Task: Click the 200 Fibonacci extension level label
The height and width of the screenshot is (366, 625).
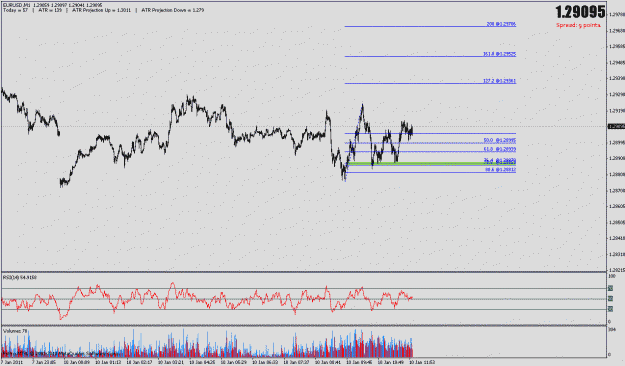Action: tap(501, 24)
